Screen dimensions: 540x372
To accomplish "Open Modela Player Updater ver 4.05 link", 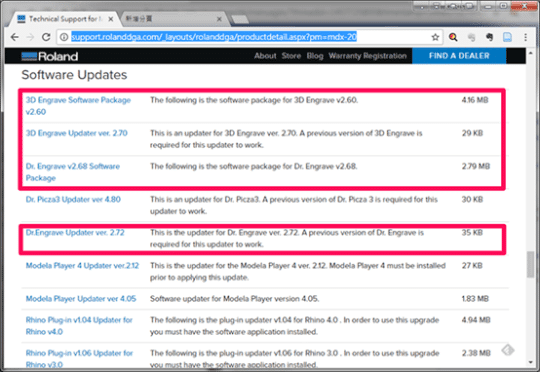I will [x=81, y=299].
